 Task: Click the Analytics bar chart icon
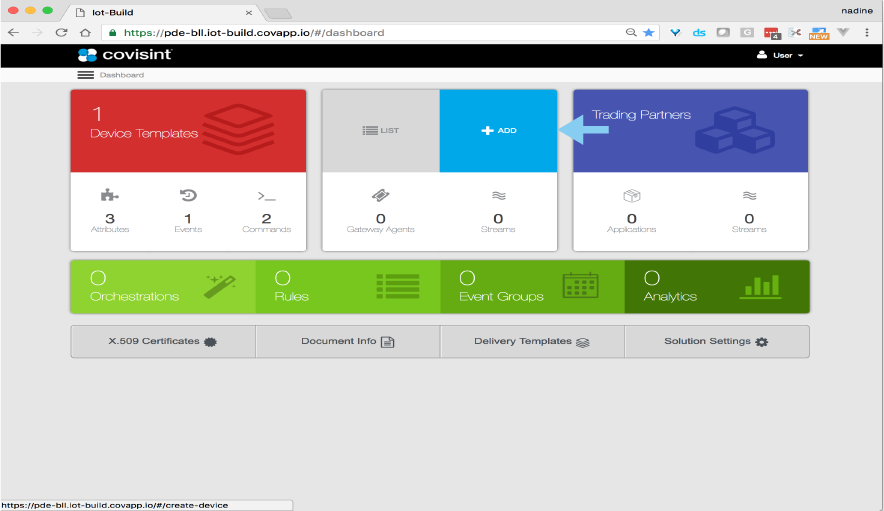[760, 286]
